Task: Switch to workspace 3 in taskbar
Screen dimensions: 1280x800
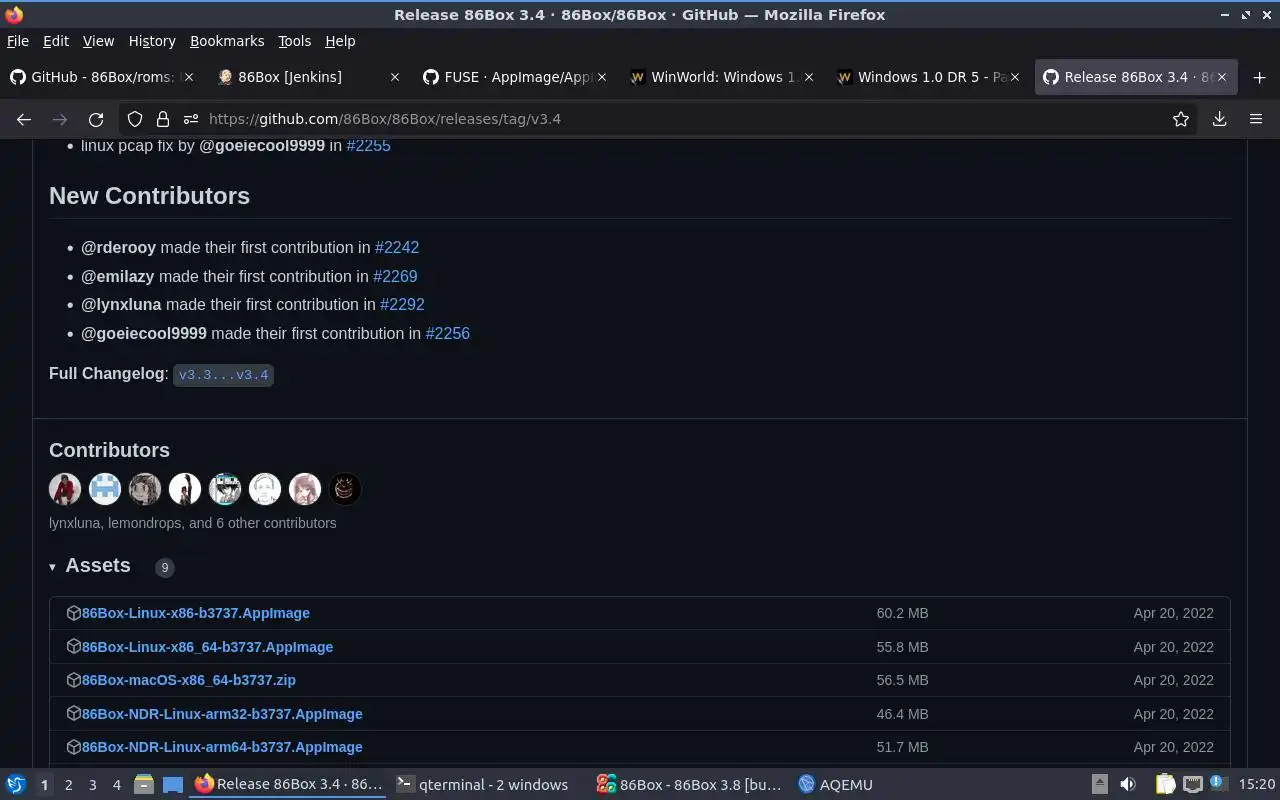Action: [x=93, y=785]
